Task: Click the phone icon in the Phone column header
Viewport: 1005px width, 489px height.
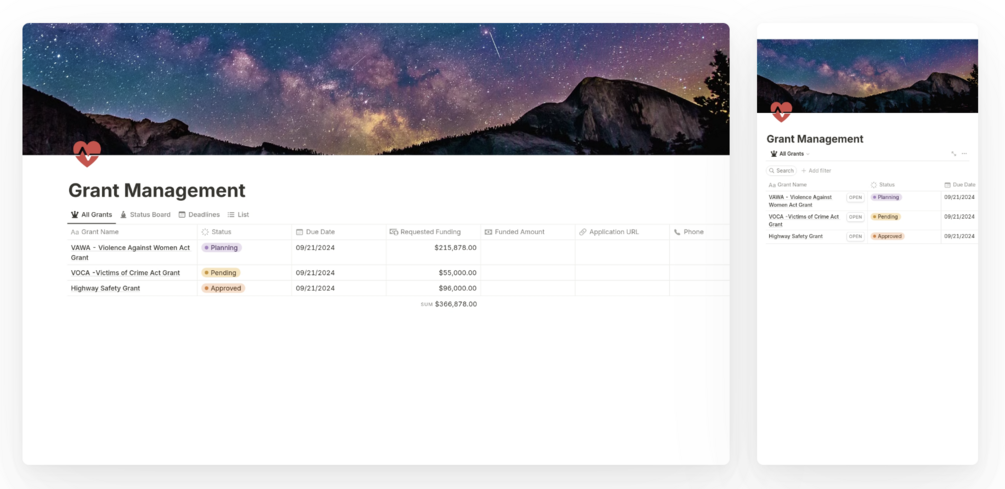Action: pos(677,232)
